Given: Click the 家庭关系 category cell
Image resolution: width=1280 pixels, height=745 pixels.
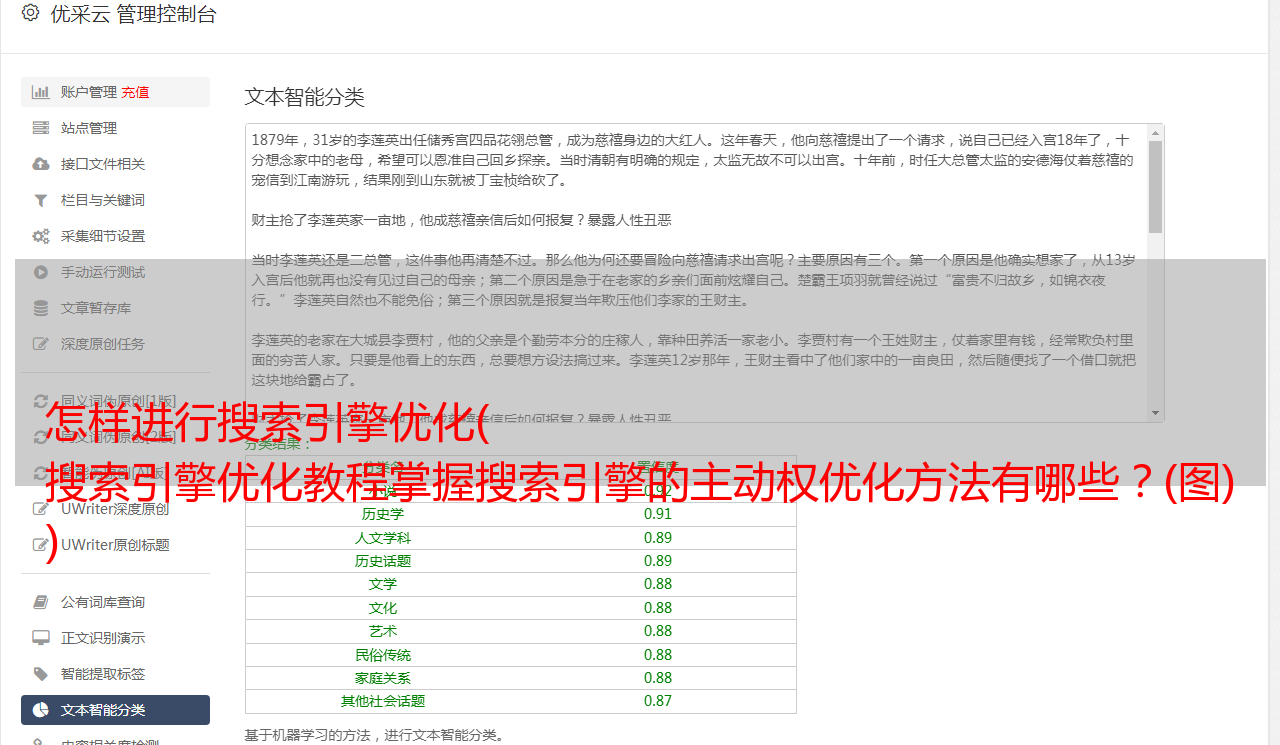Looking at the screenshot, I should pos(383,678).
